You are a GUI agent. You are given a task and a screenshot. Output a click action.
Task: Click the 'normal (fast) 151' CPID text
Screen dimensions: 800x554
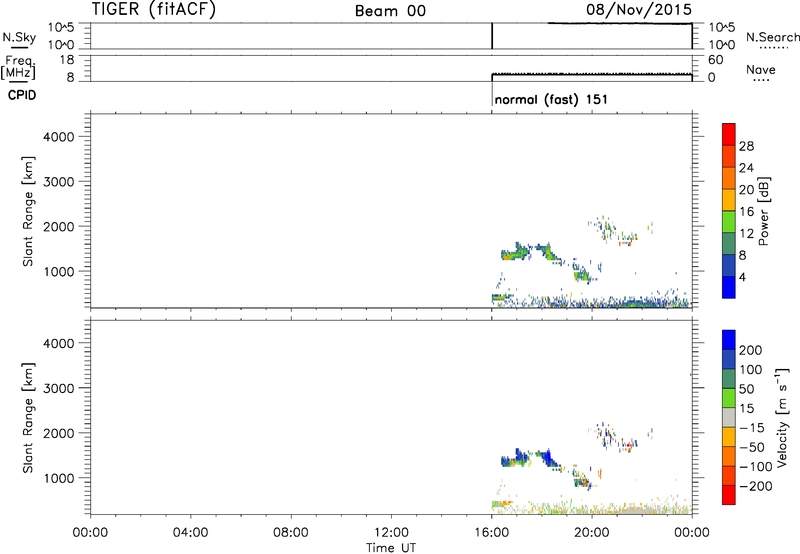pyautogui.click(x=551, y=99)
